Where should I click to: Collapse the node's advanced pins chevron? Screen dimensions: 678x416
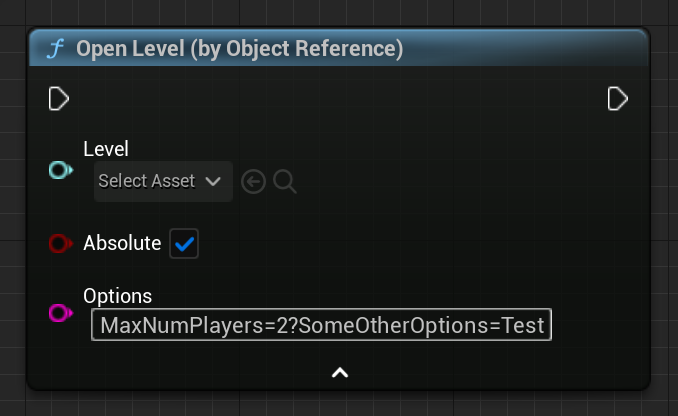[x=340, y=372]
